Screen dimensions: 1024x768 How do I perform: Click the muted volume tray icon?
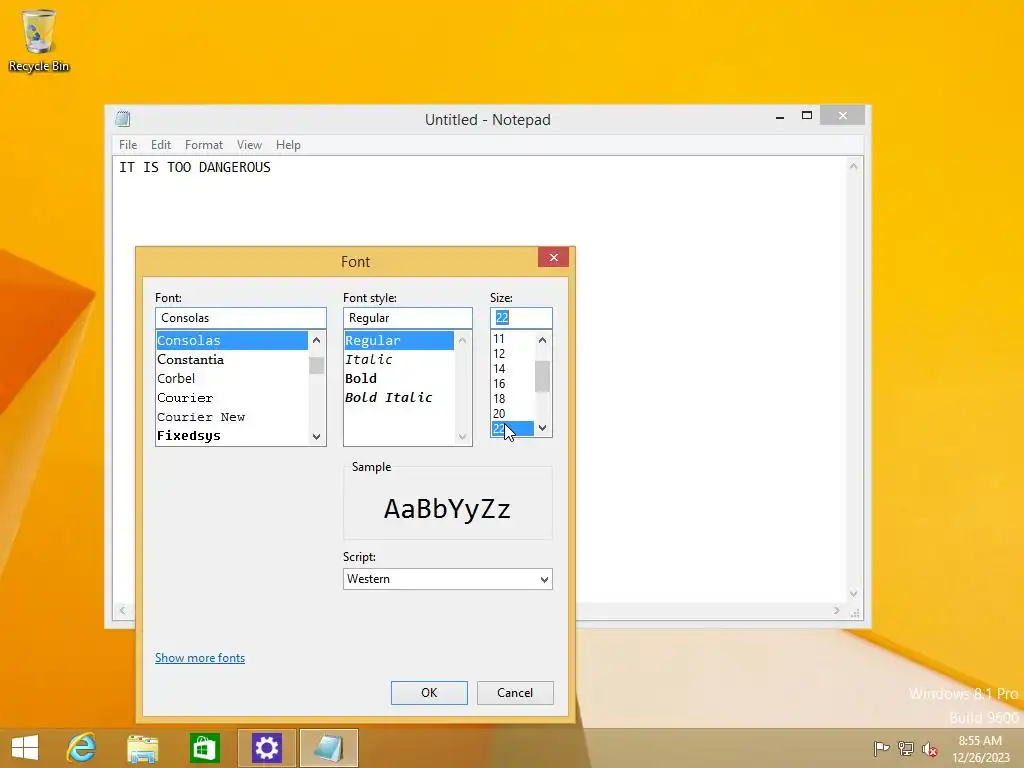(x=930, y=749)
